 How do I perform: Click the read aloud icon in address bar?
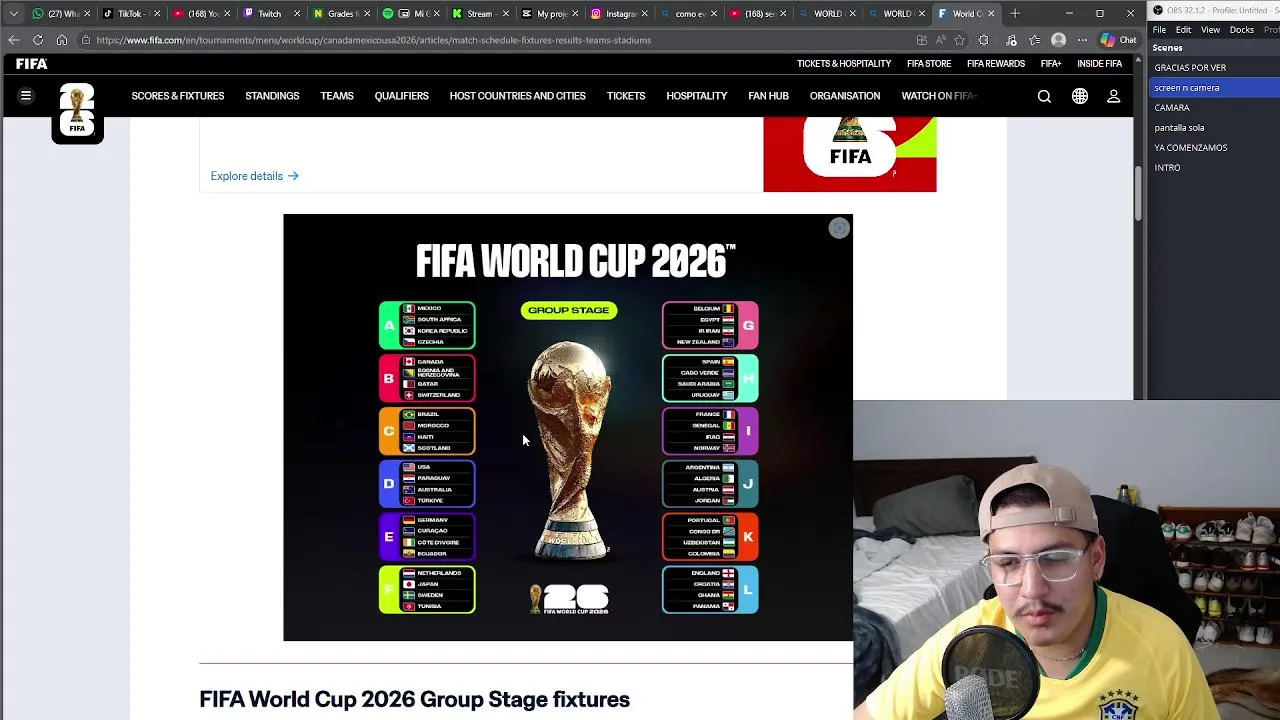click(941, 40)
